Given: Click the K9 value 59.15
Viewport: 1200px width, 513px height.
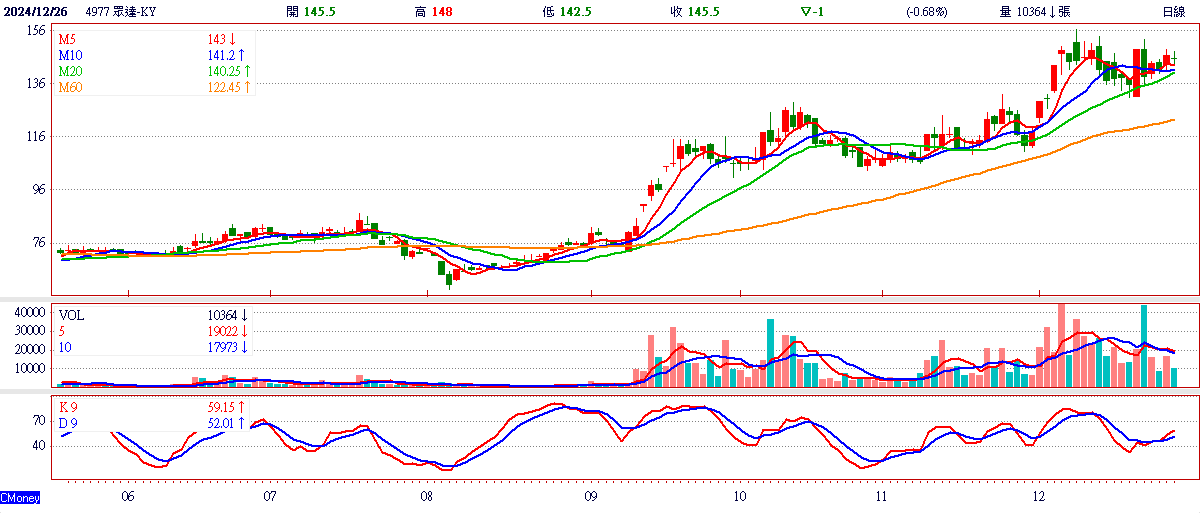Looking at the screenshot, I should coord(222,407).
